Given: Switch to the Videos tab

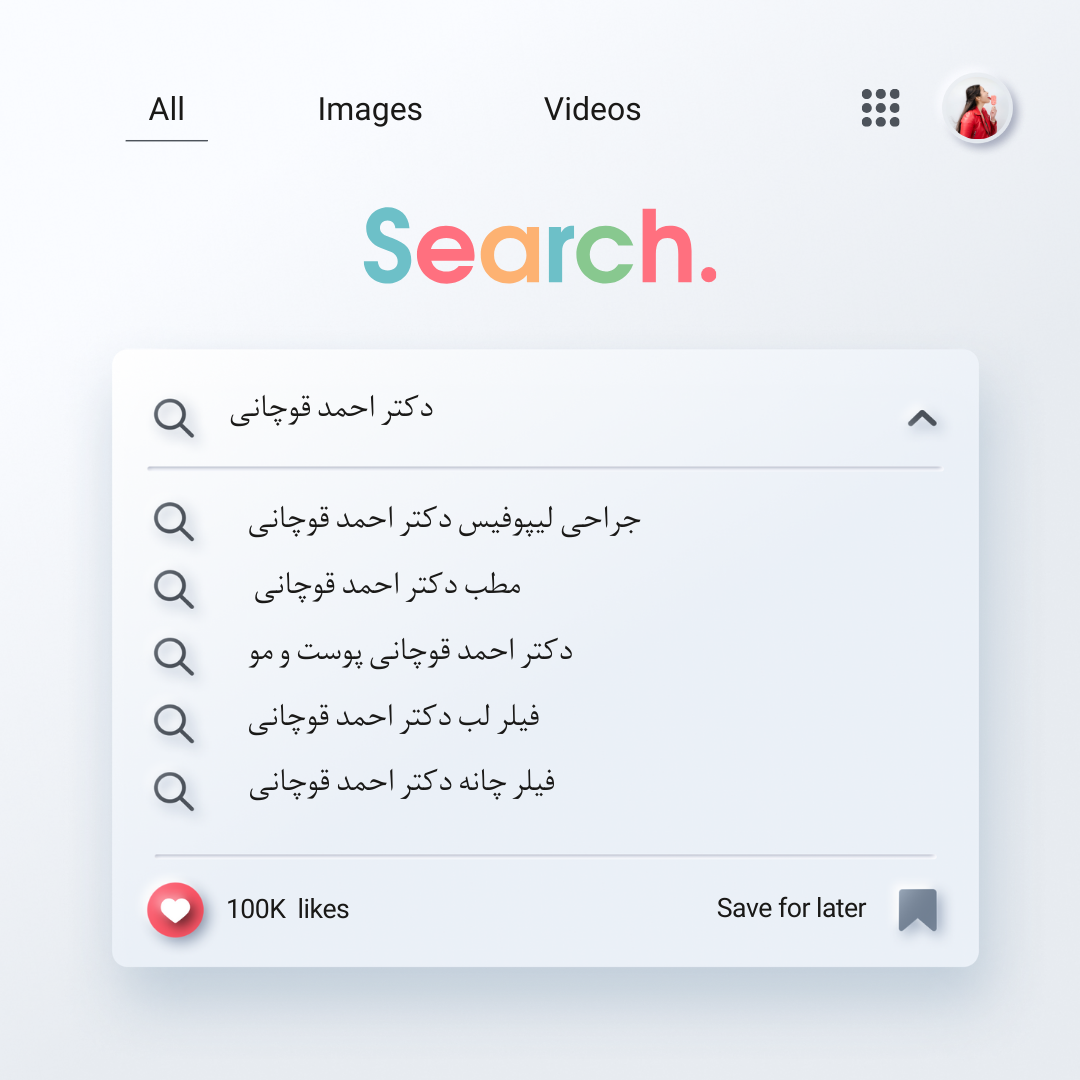Looking at the screenshot, I should pos(592,110).
